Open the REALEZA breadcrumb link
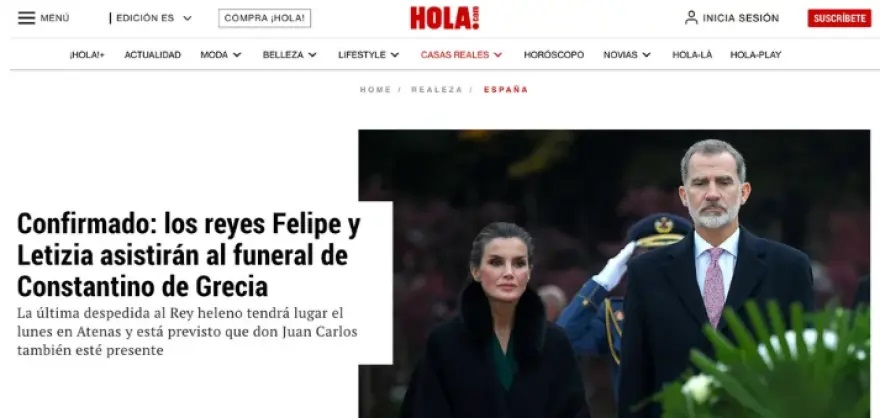880x418 pixels. [437, 90]
